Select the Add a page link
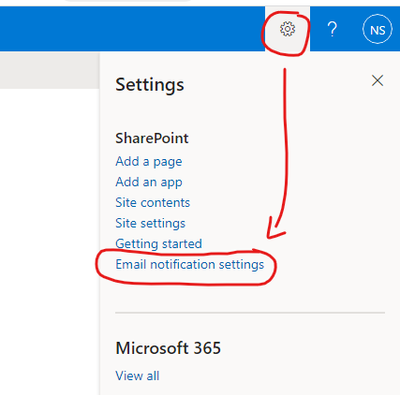 pos(149,161)
